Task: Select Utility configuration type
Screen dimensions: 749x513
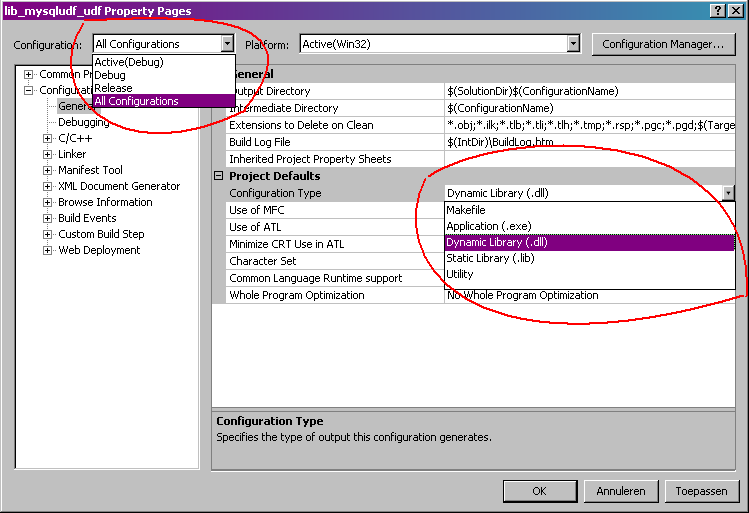Action: tap(589, 274)
